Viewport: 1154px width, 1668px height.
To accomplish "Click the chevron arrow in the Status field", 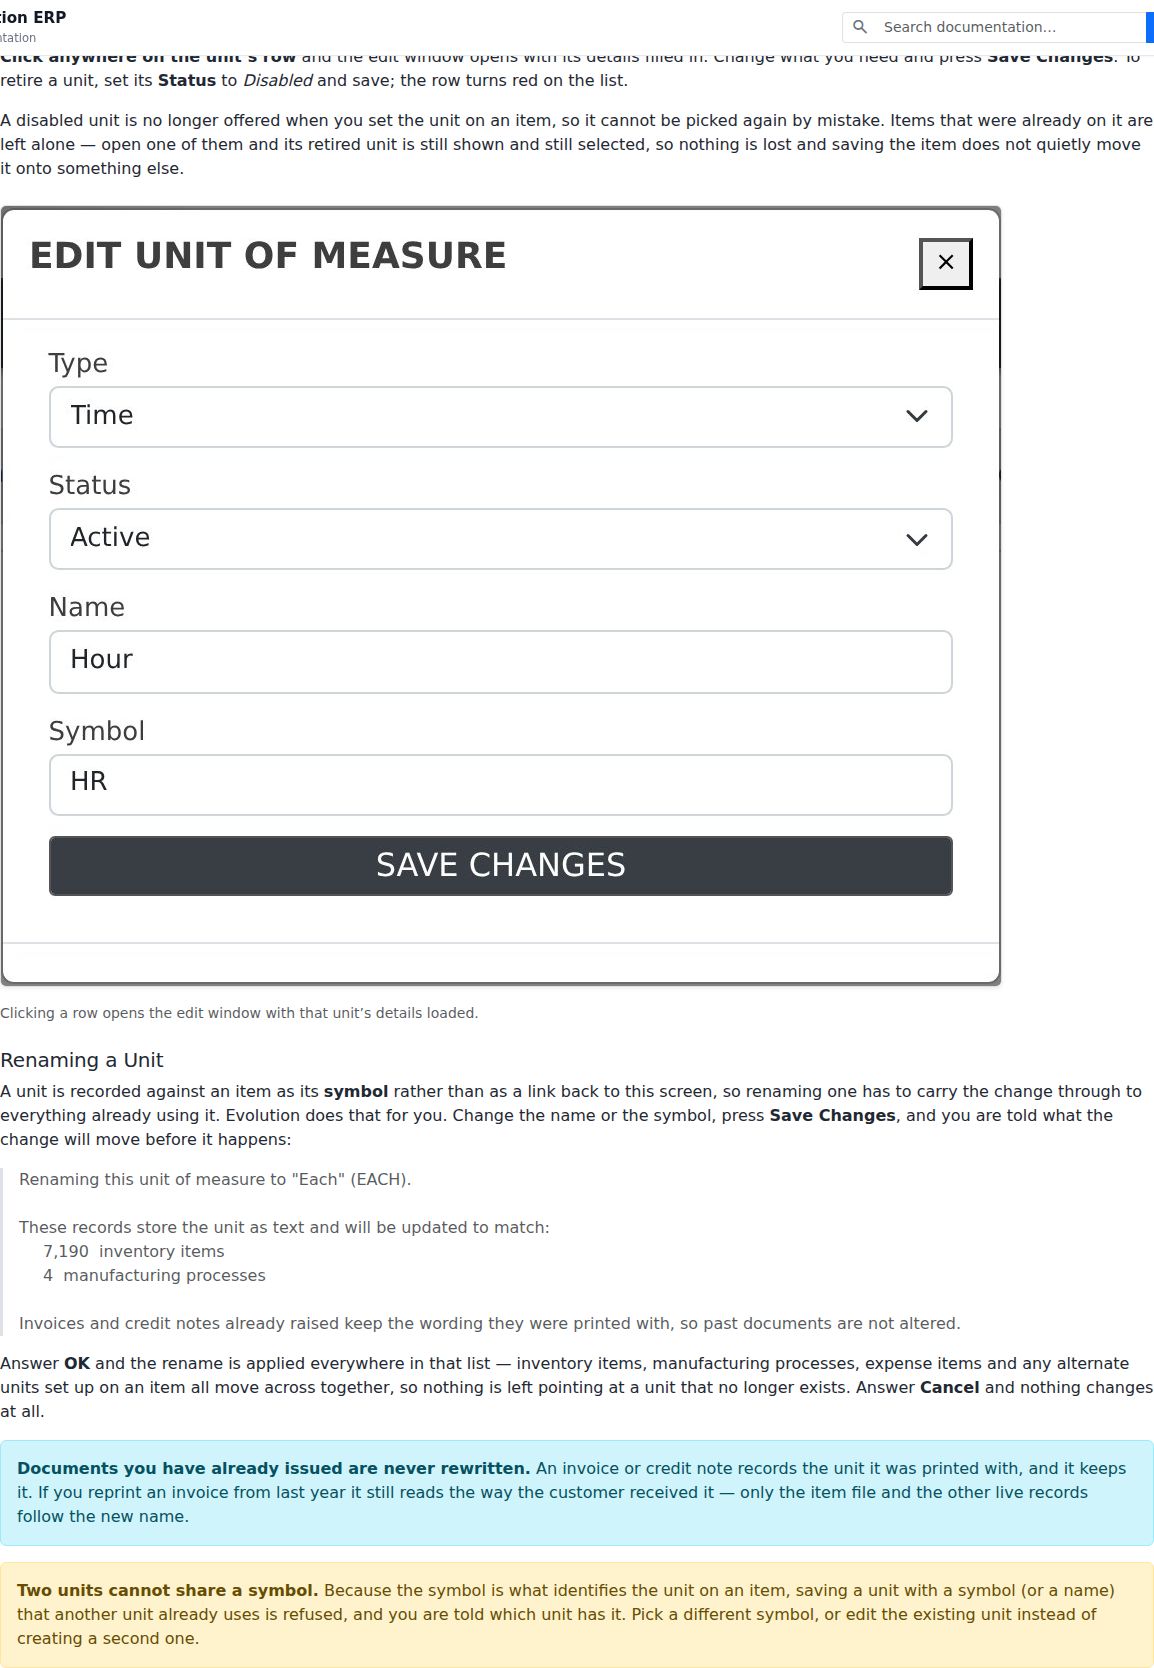I will pyautogui.click(x=917, y=539).
